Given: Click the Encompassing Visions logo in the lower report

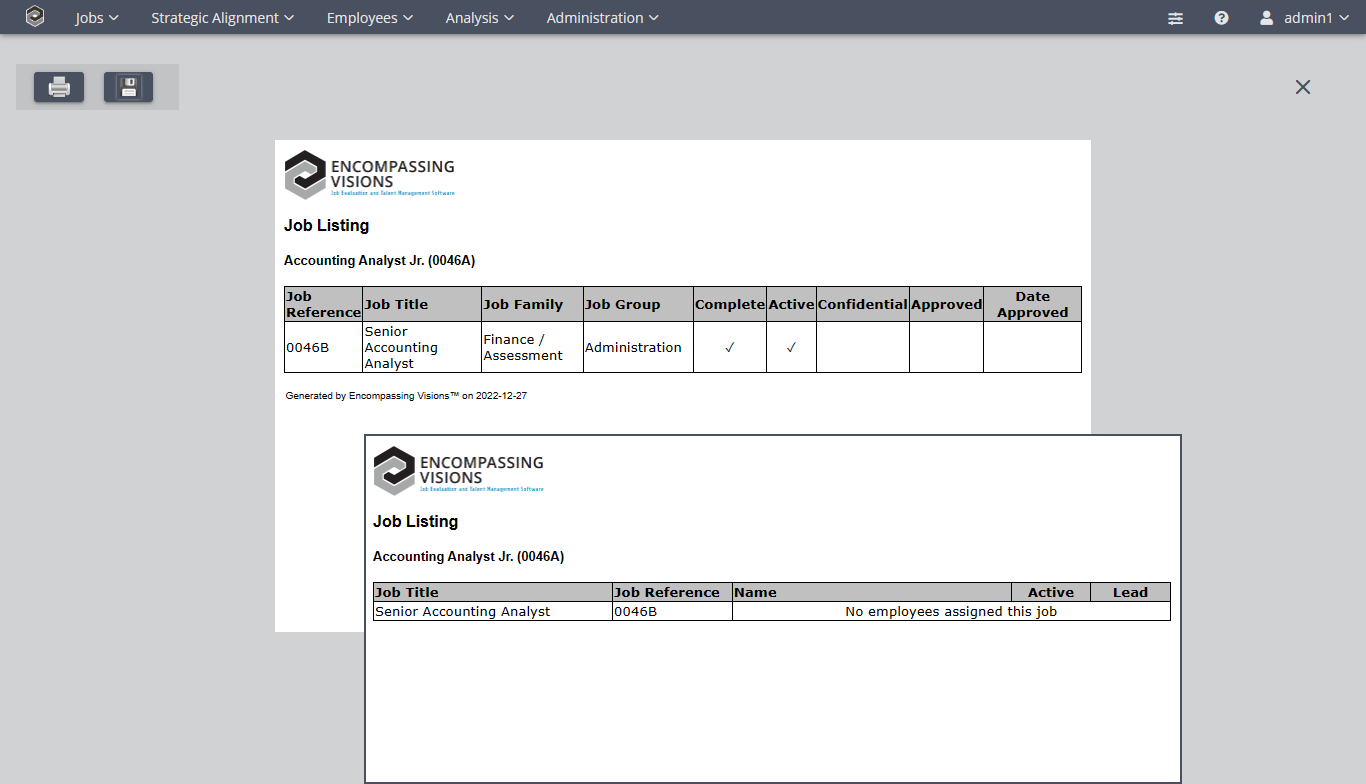Looking at the screenshot, I should point(459,471).
